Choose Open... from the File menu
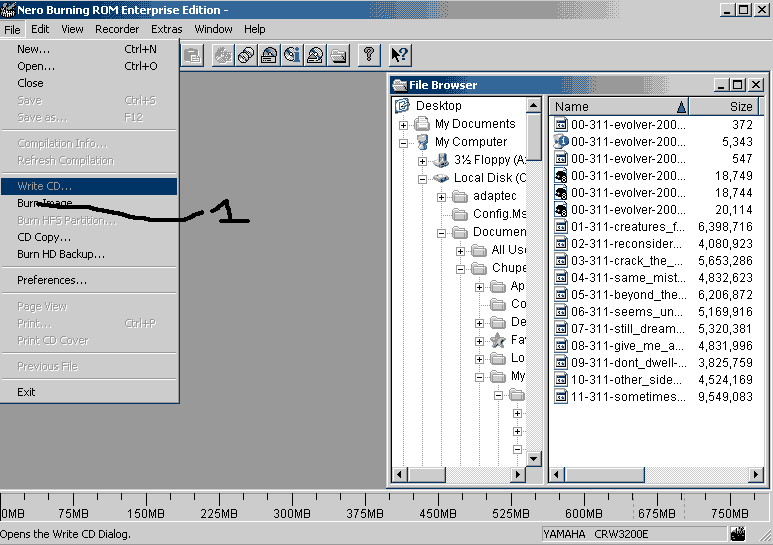 [89, 66]
